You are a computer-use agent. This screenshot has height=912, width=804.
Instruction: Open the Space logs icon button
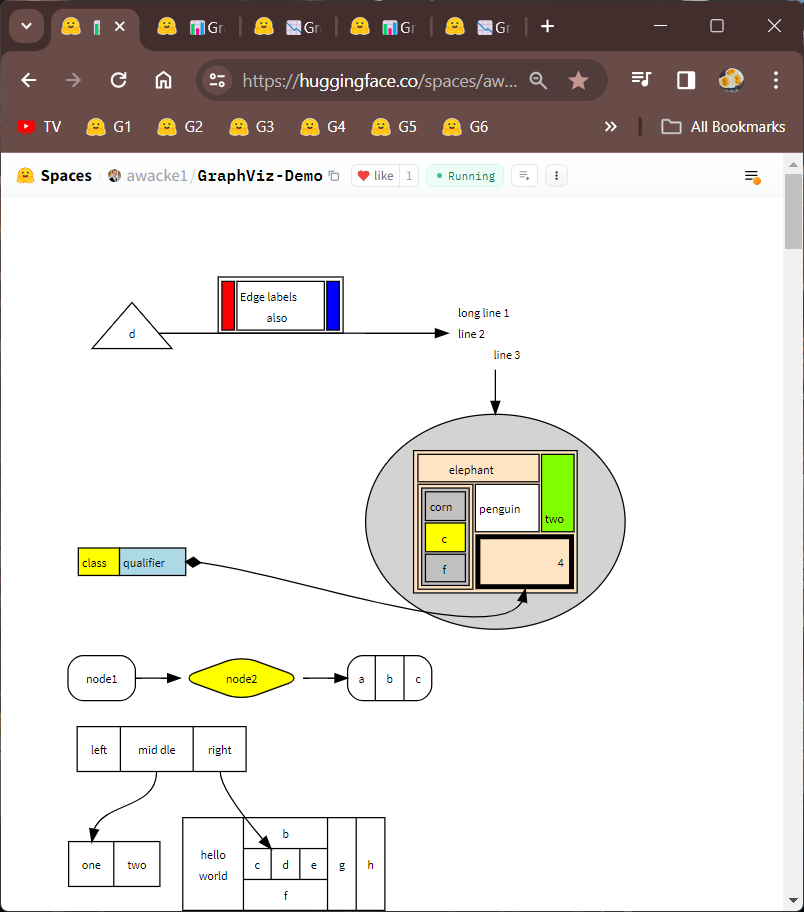pyautogui.click(x=524, y=176)
